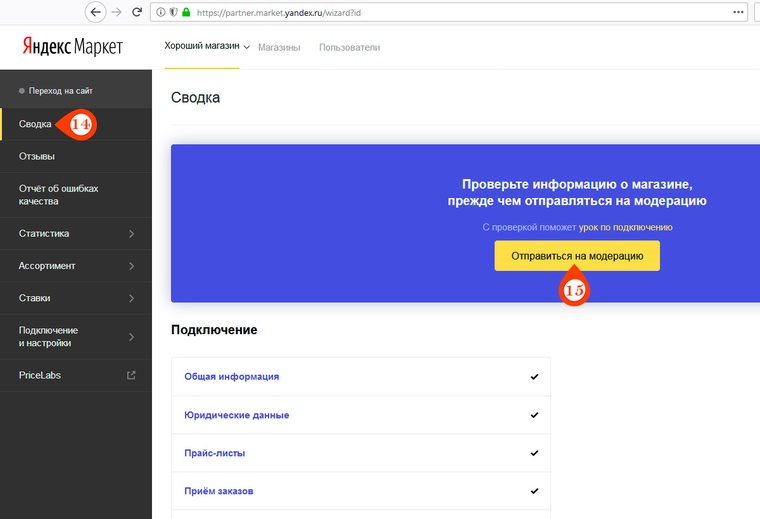Select Отзывы in the sidebar
760x519 pixels.
(x=37, y=156)
